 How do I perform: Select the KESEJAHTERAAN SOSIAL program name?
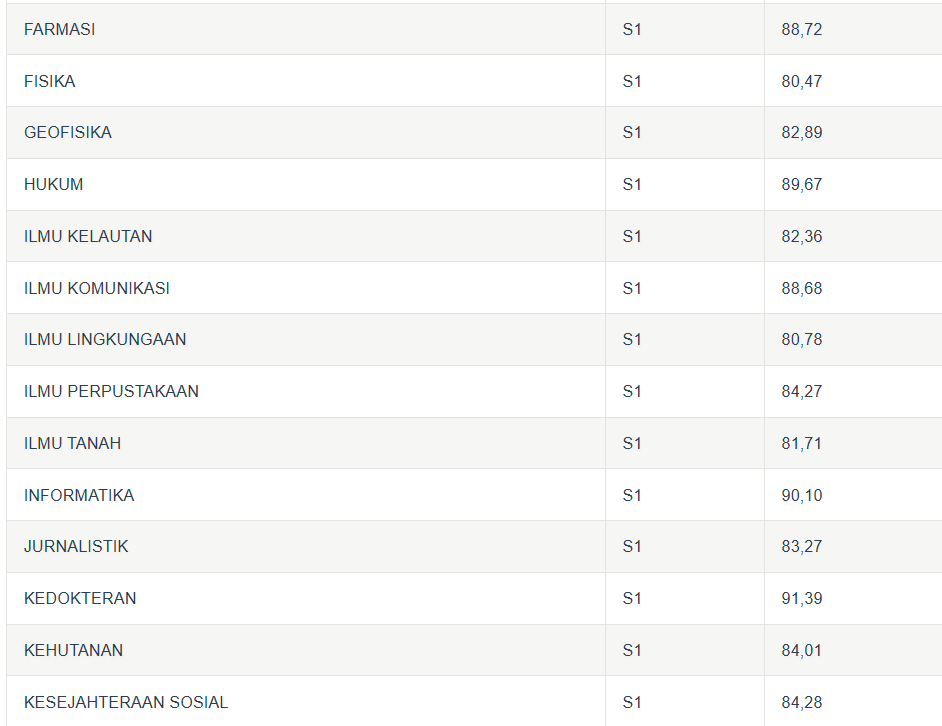click(126, 703)
